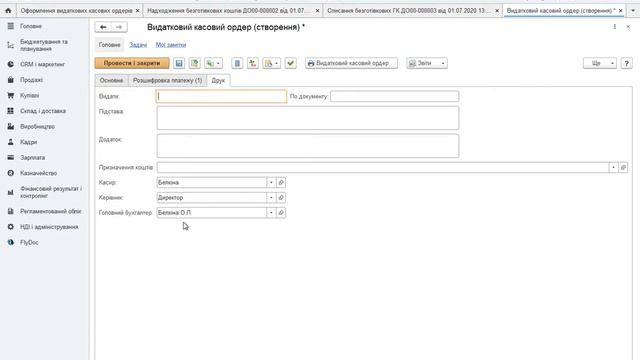Expand the Керівник dropdown arrow
The height and width of the screenshot is (360, 640).
(271, 198)
